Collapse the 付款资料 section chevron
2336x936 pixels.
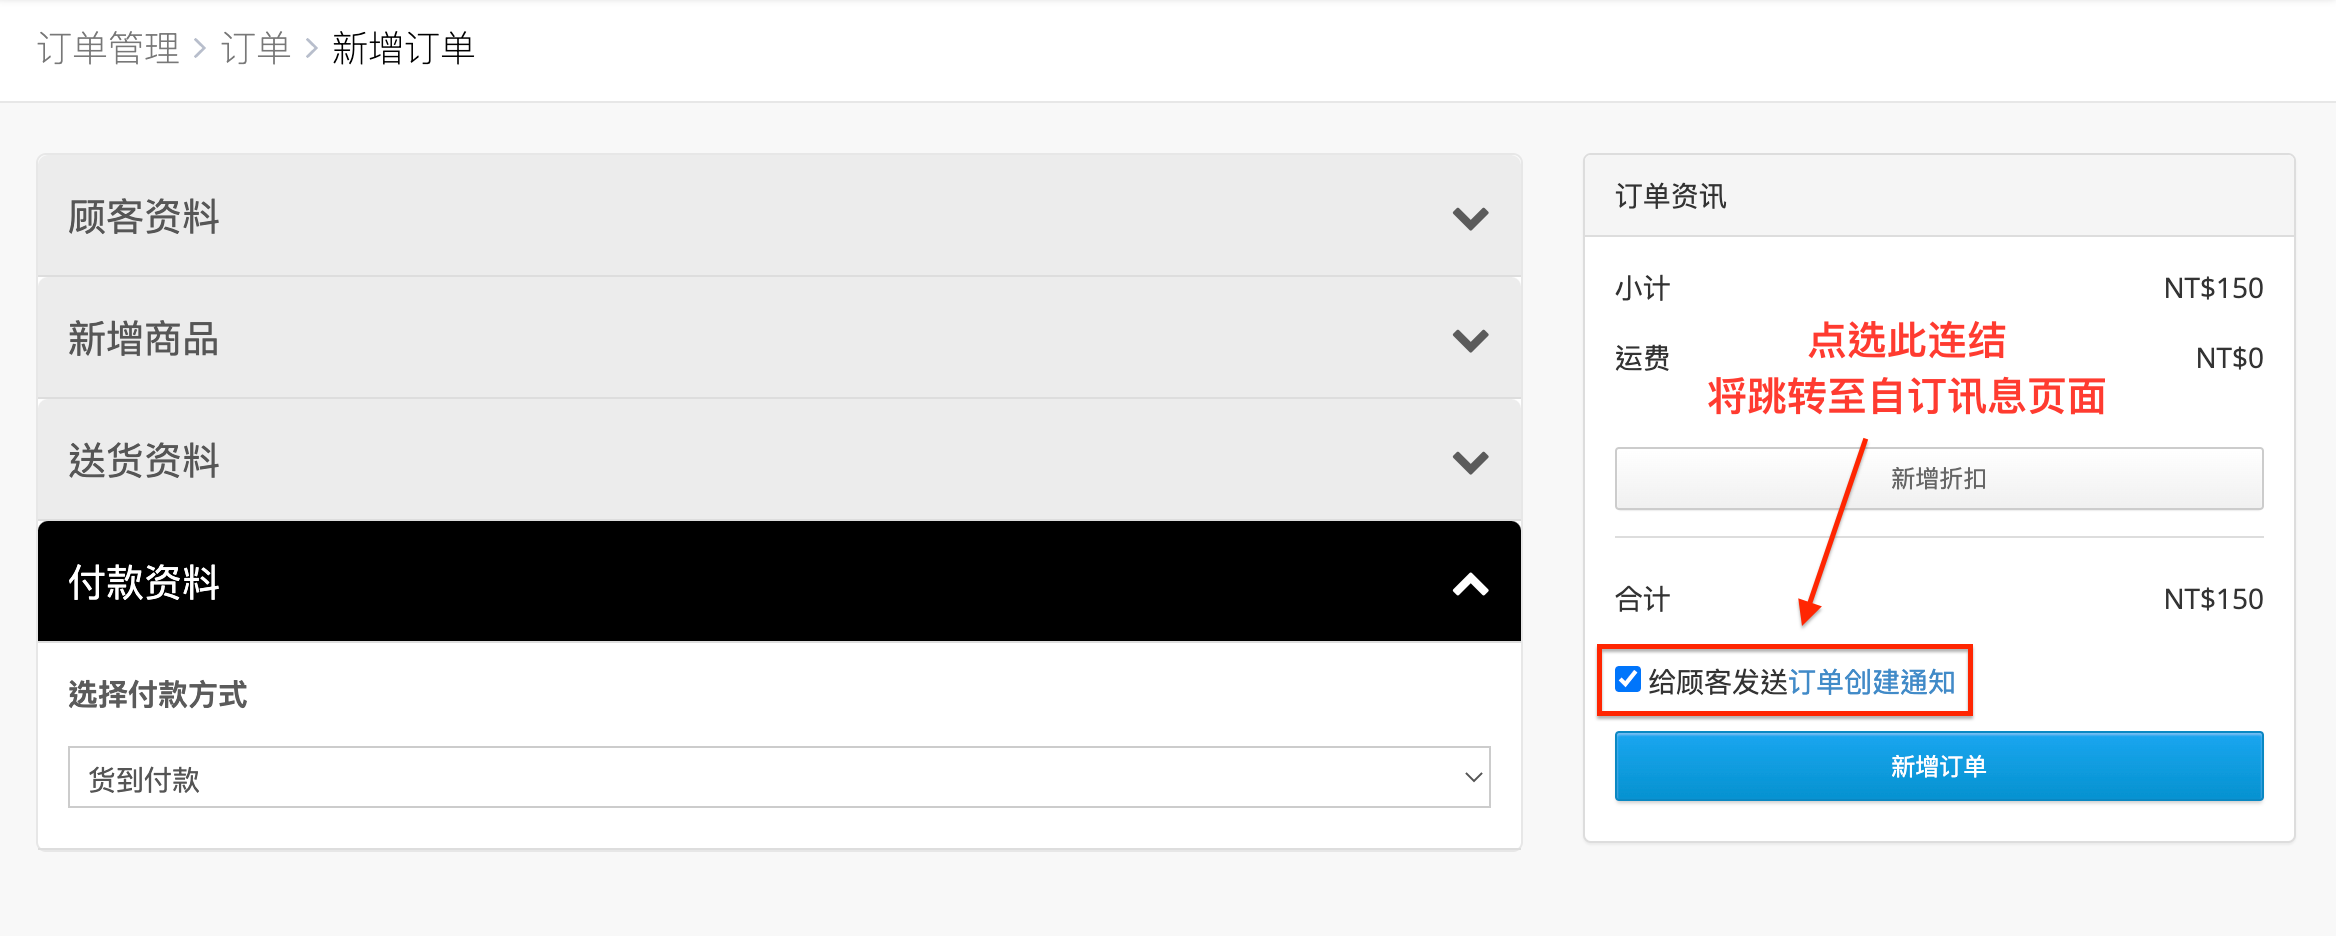pos(1470,584)
